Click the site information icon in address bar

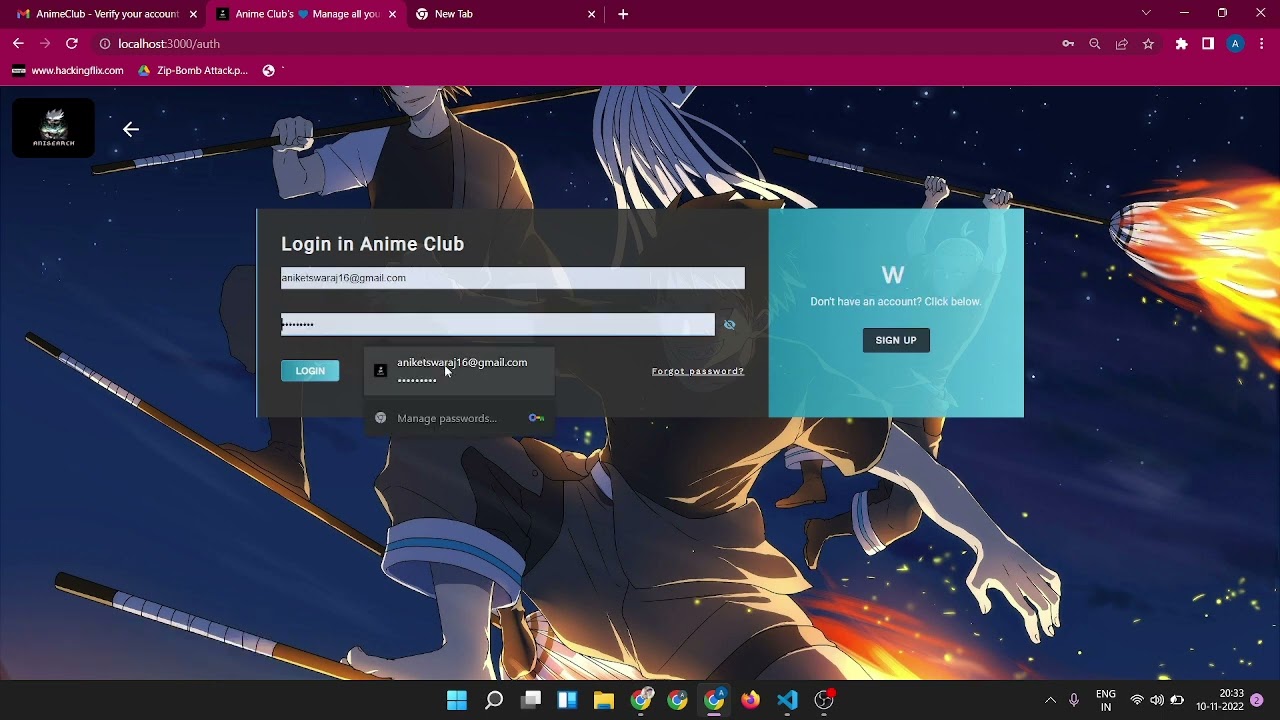point(104,44)
